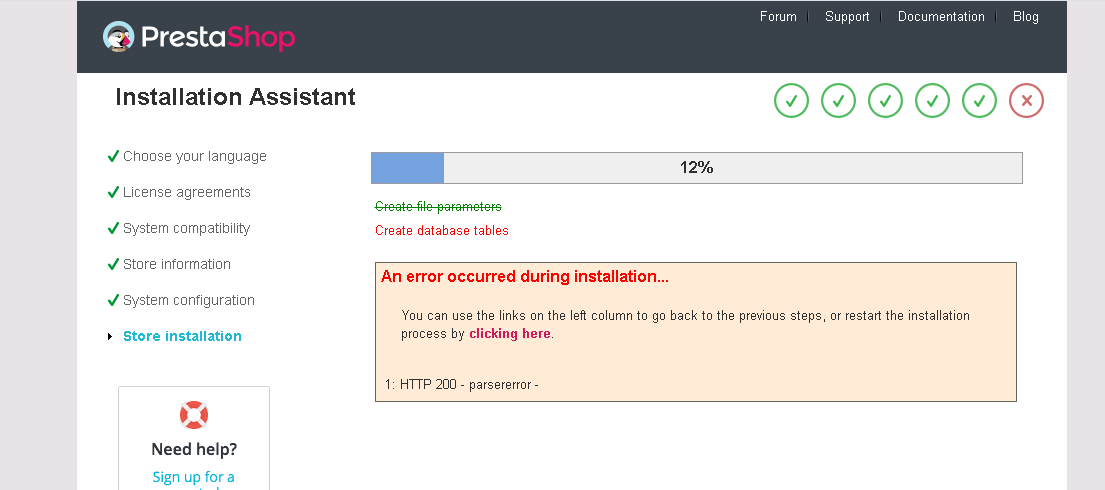The height and width of the screenshot is (490, 1105).
Task: Click the first green checkmark step circle
Action: pyautogui.click(x=791, y=100)
